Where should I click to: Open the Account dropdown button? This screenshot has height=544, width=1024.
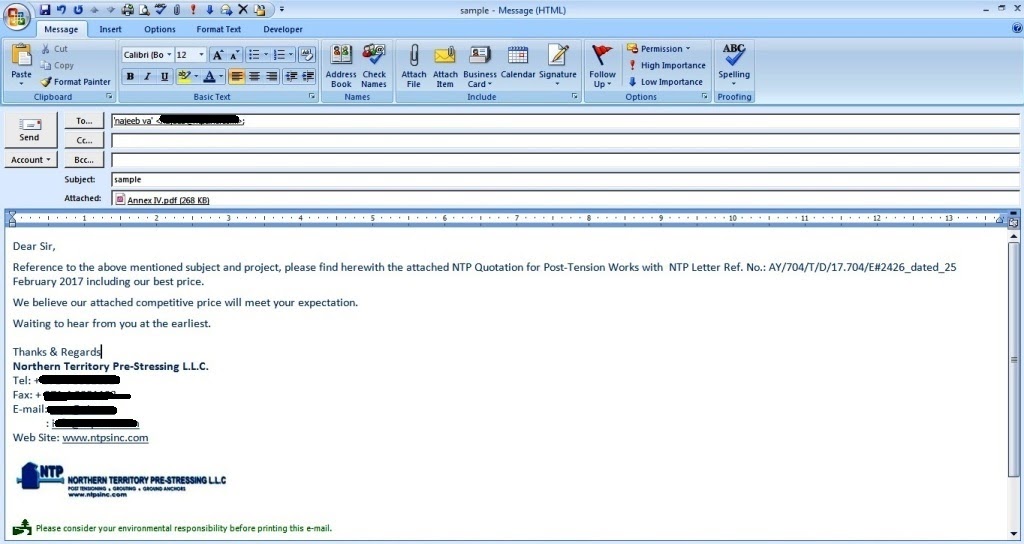(31, 159)
